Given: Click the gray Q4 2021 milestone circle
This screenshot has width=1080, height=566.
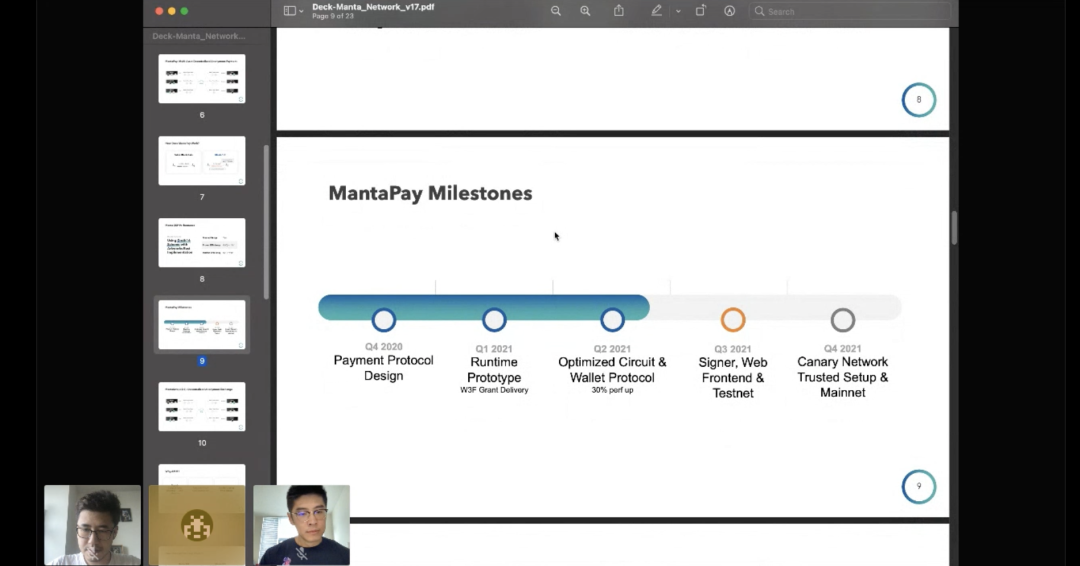Looking at the screenshot, I should tap(842, 319).
